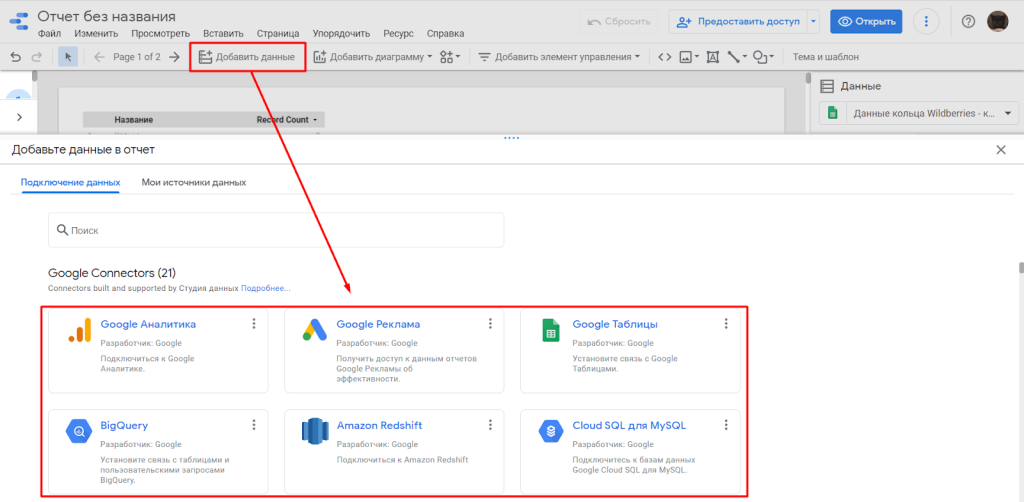Click the Google Реклама logo icon

[315, 330]
